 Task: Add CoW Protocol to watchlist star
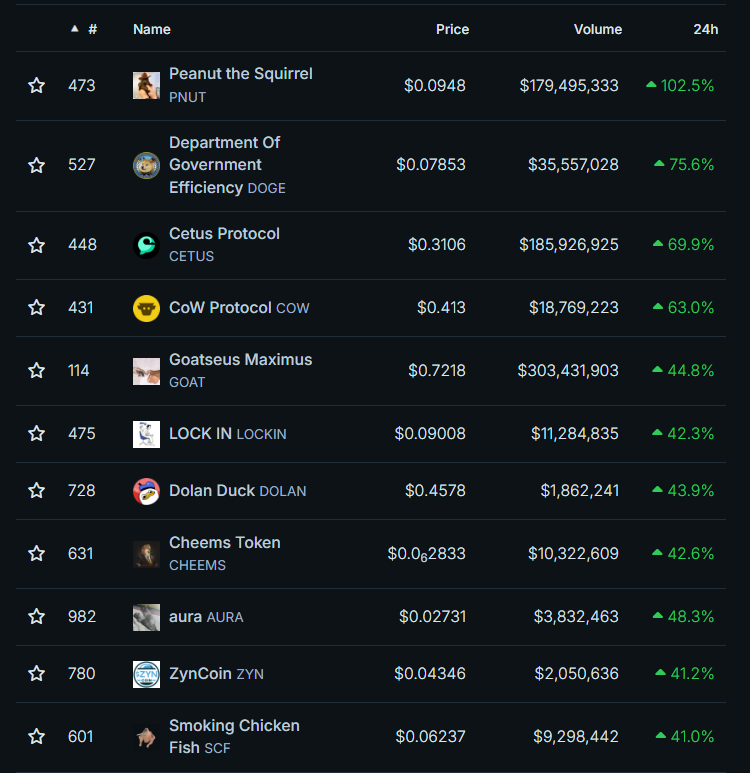[36, 308]
